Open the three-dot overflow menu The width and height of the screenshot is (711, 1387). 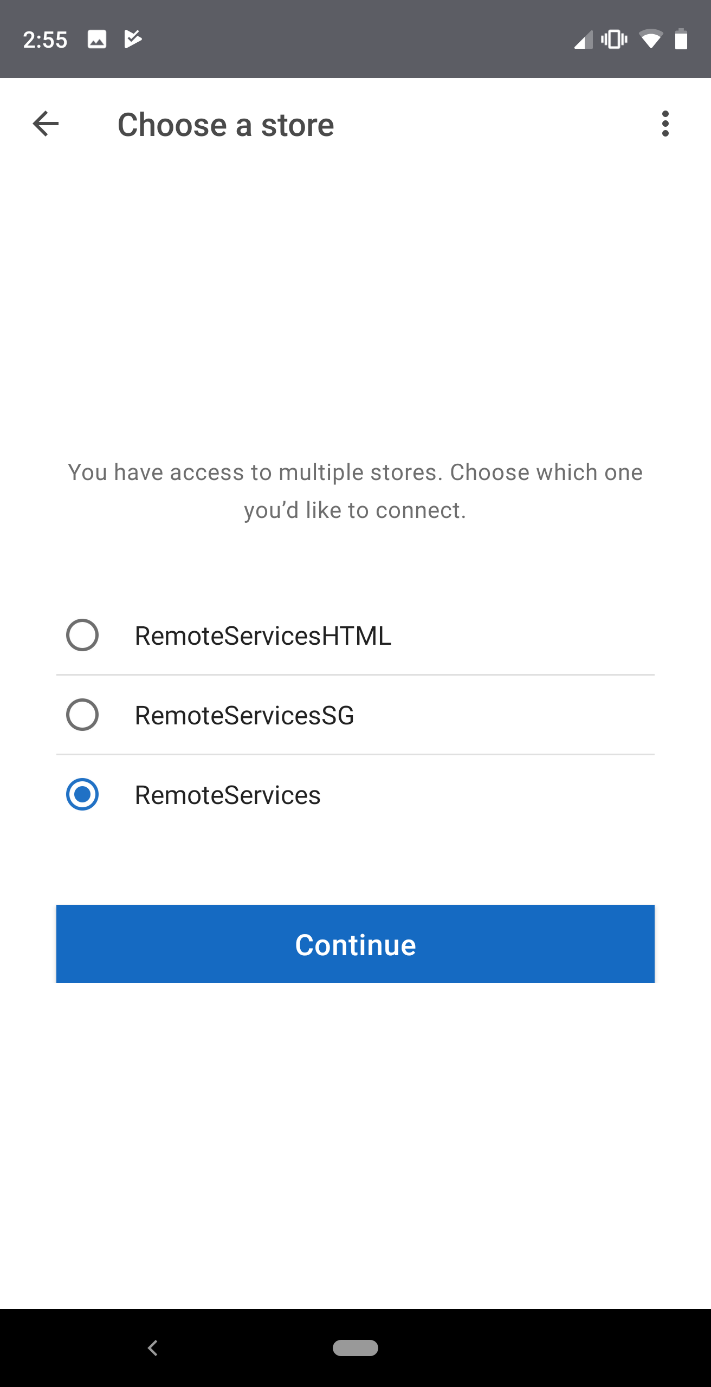tap(665, 124)
